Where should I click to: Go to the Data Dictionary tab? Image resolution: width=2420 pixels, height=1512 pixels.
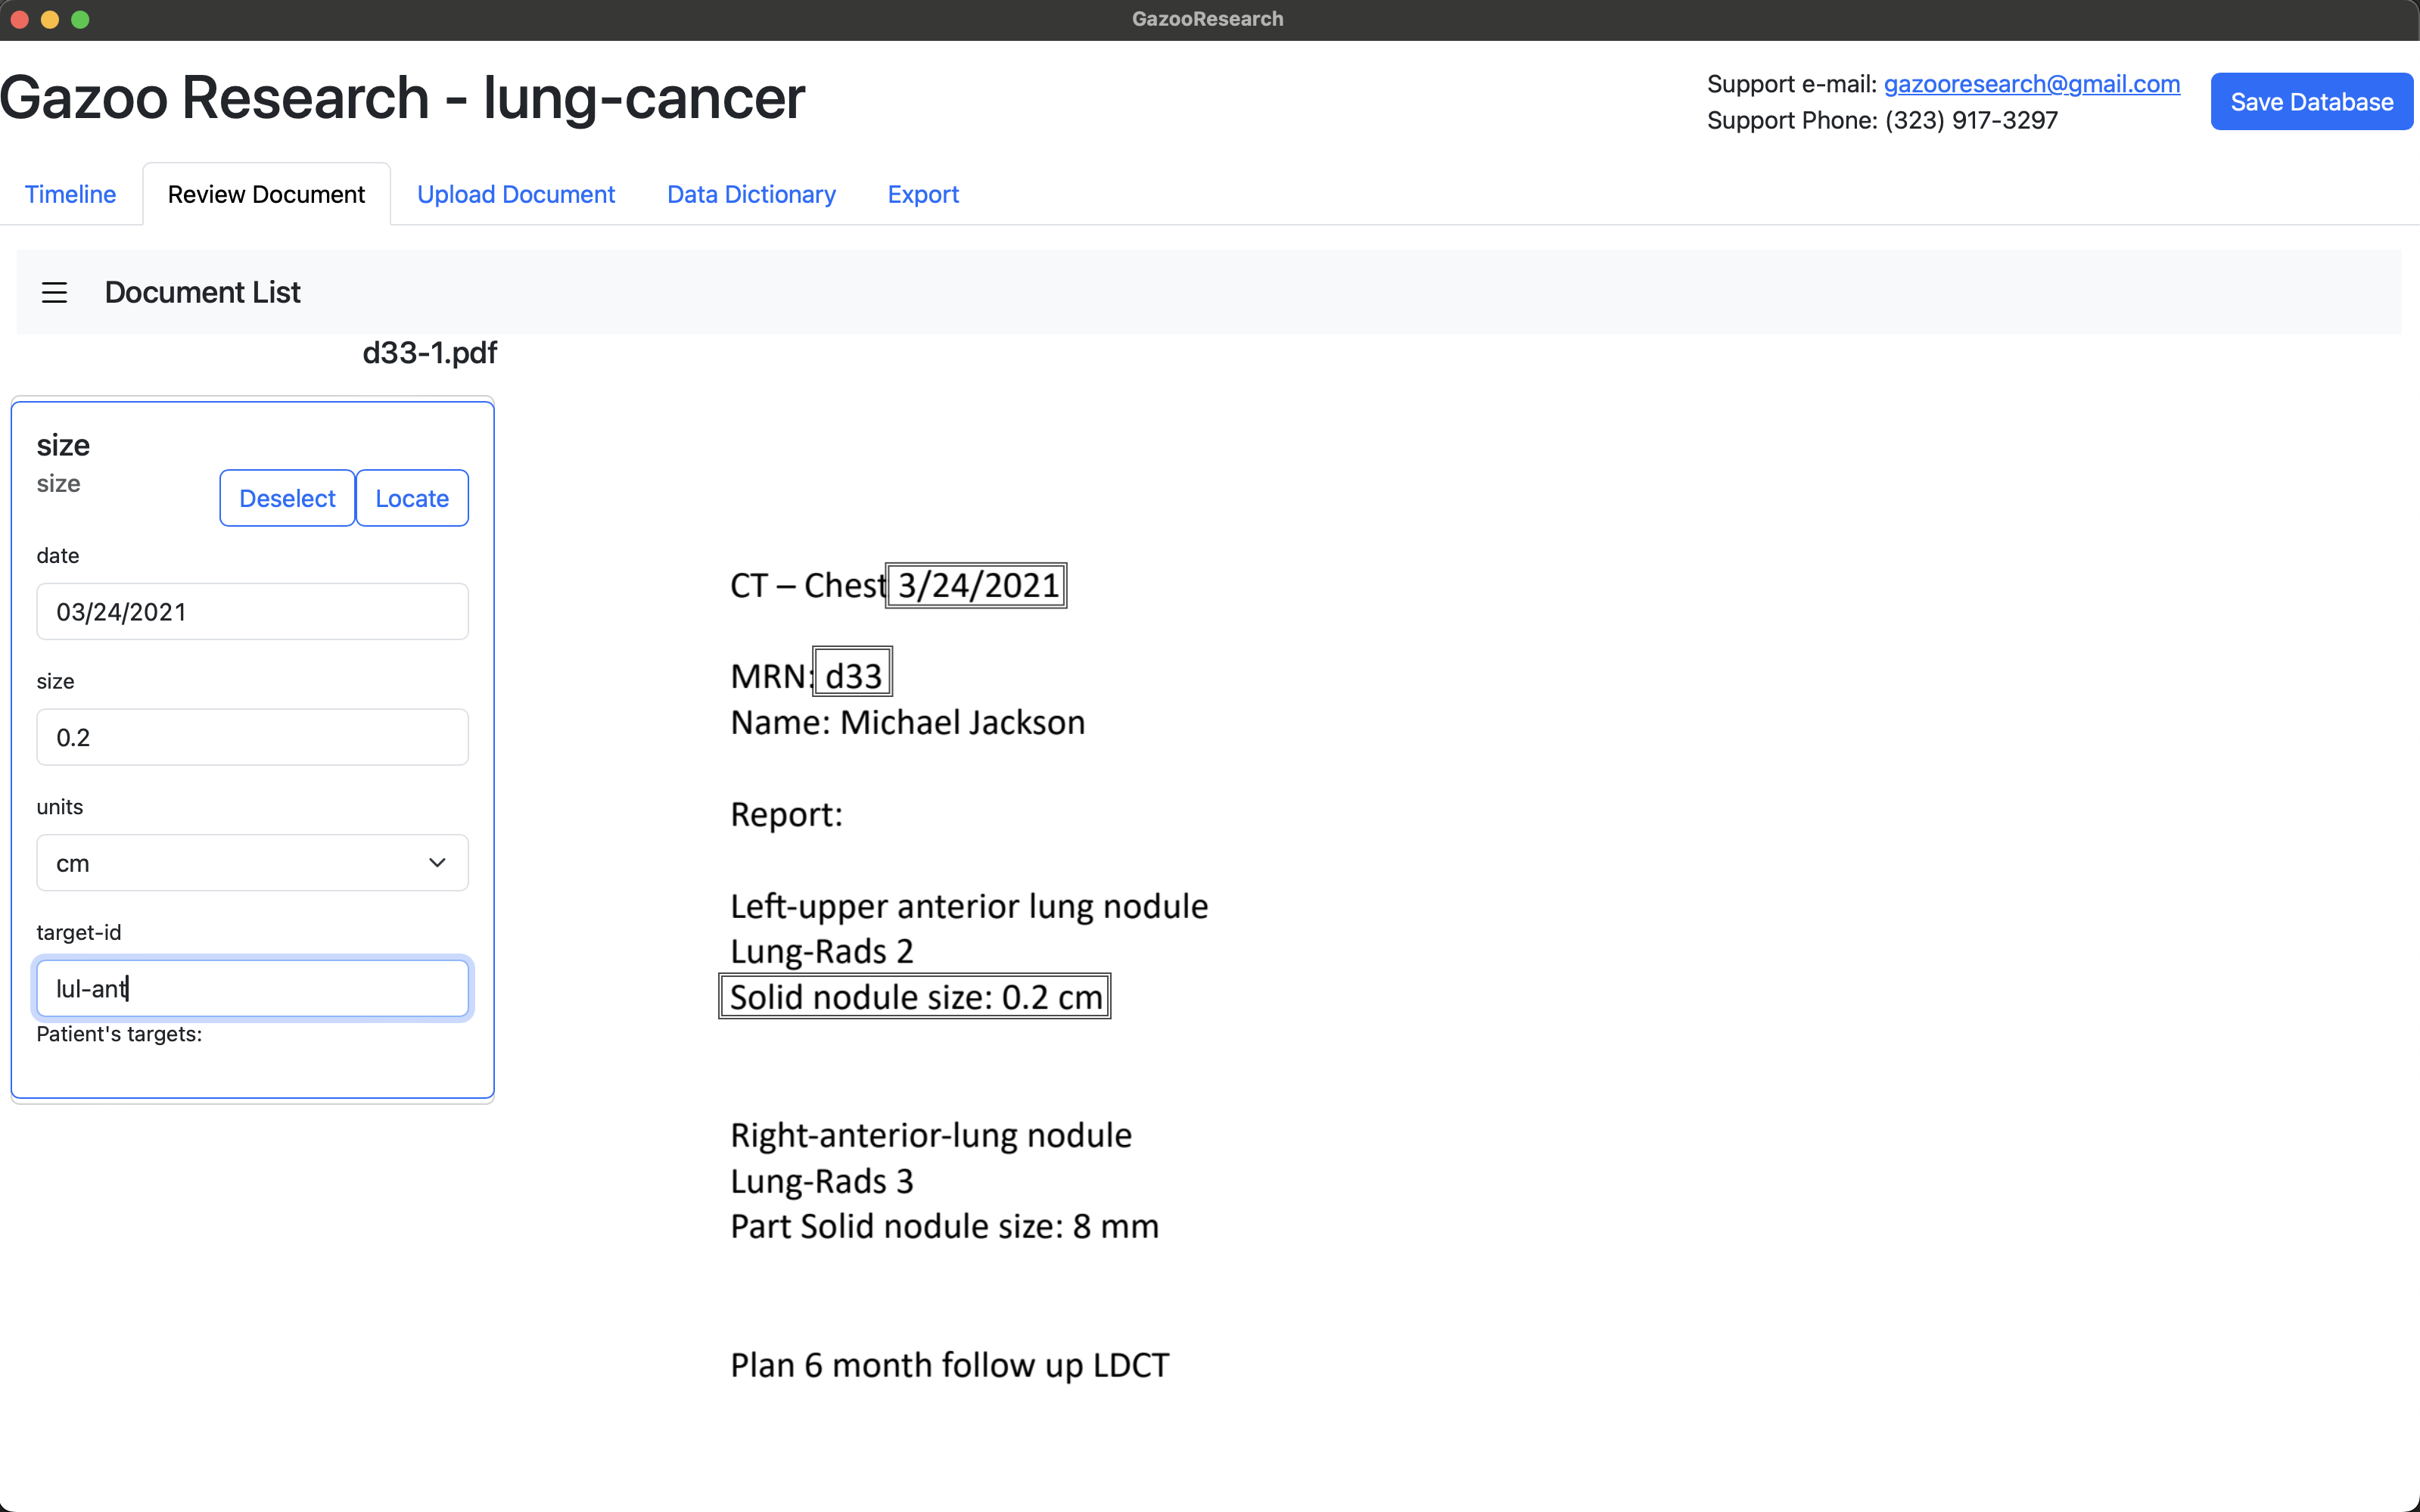[751, 194]
